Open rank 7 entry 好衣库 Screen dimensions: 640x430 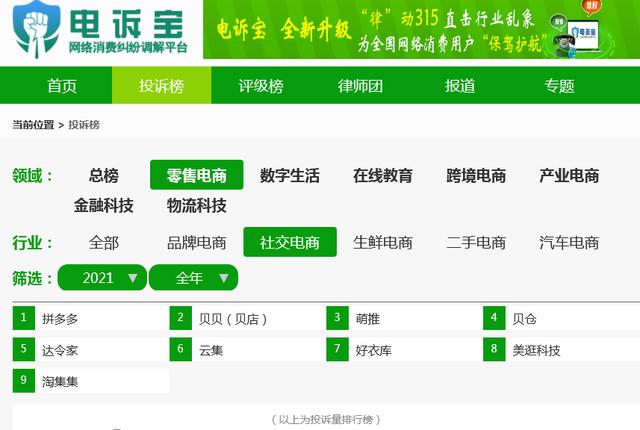(x=404, y=350)
